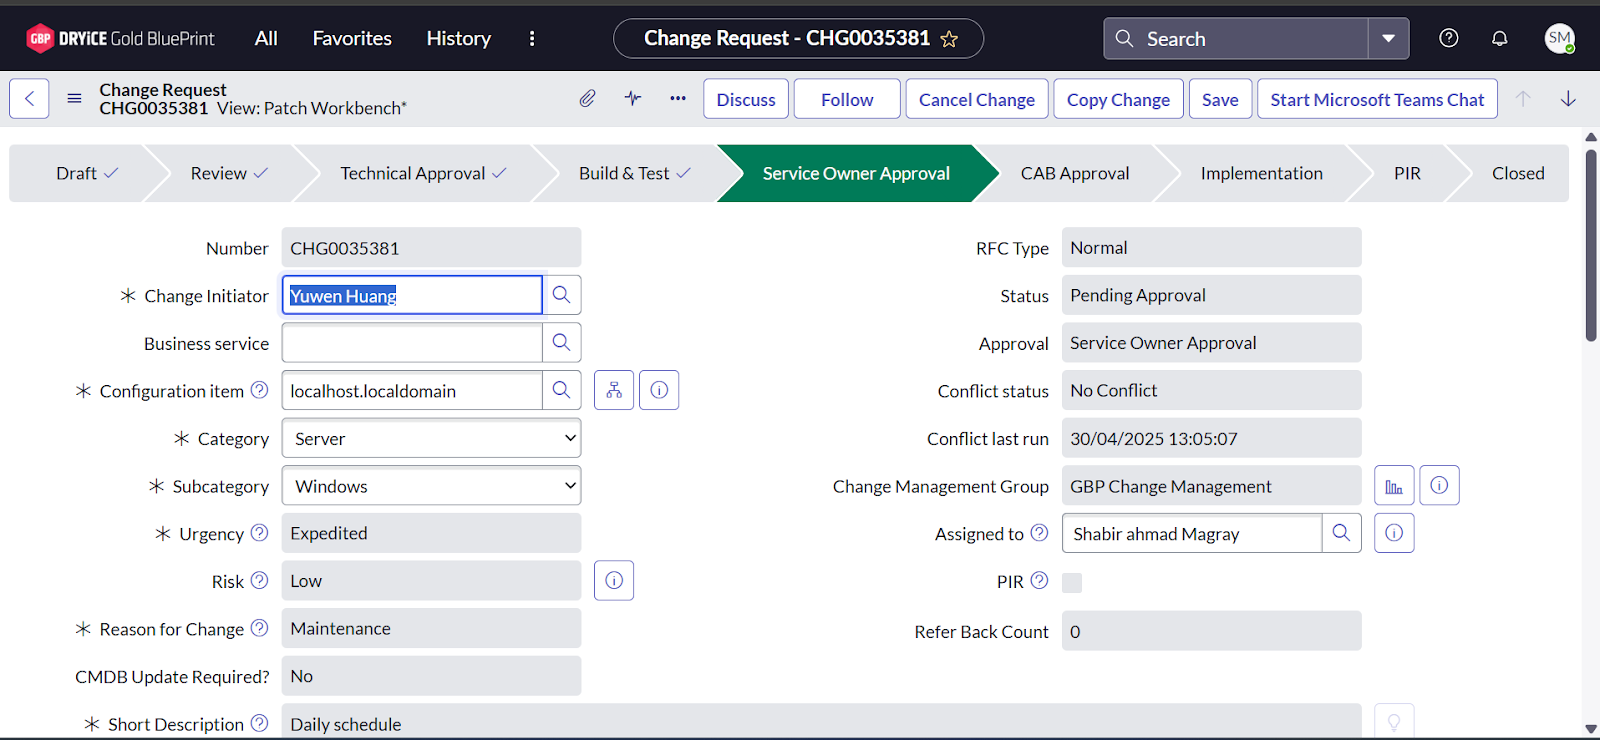Click the Cancel Change button
Screen dimensions: 1600x740
976,99
